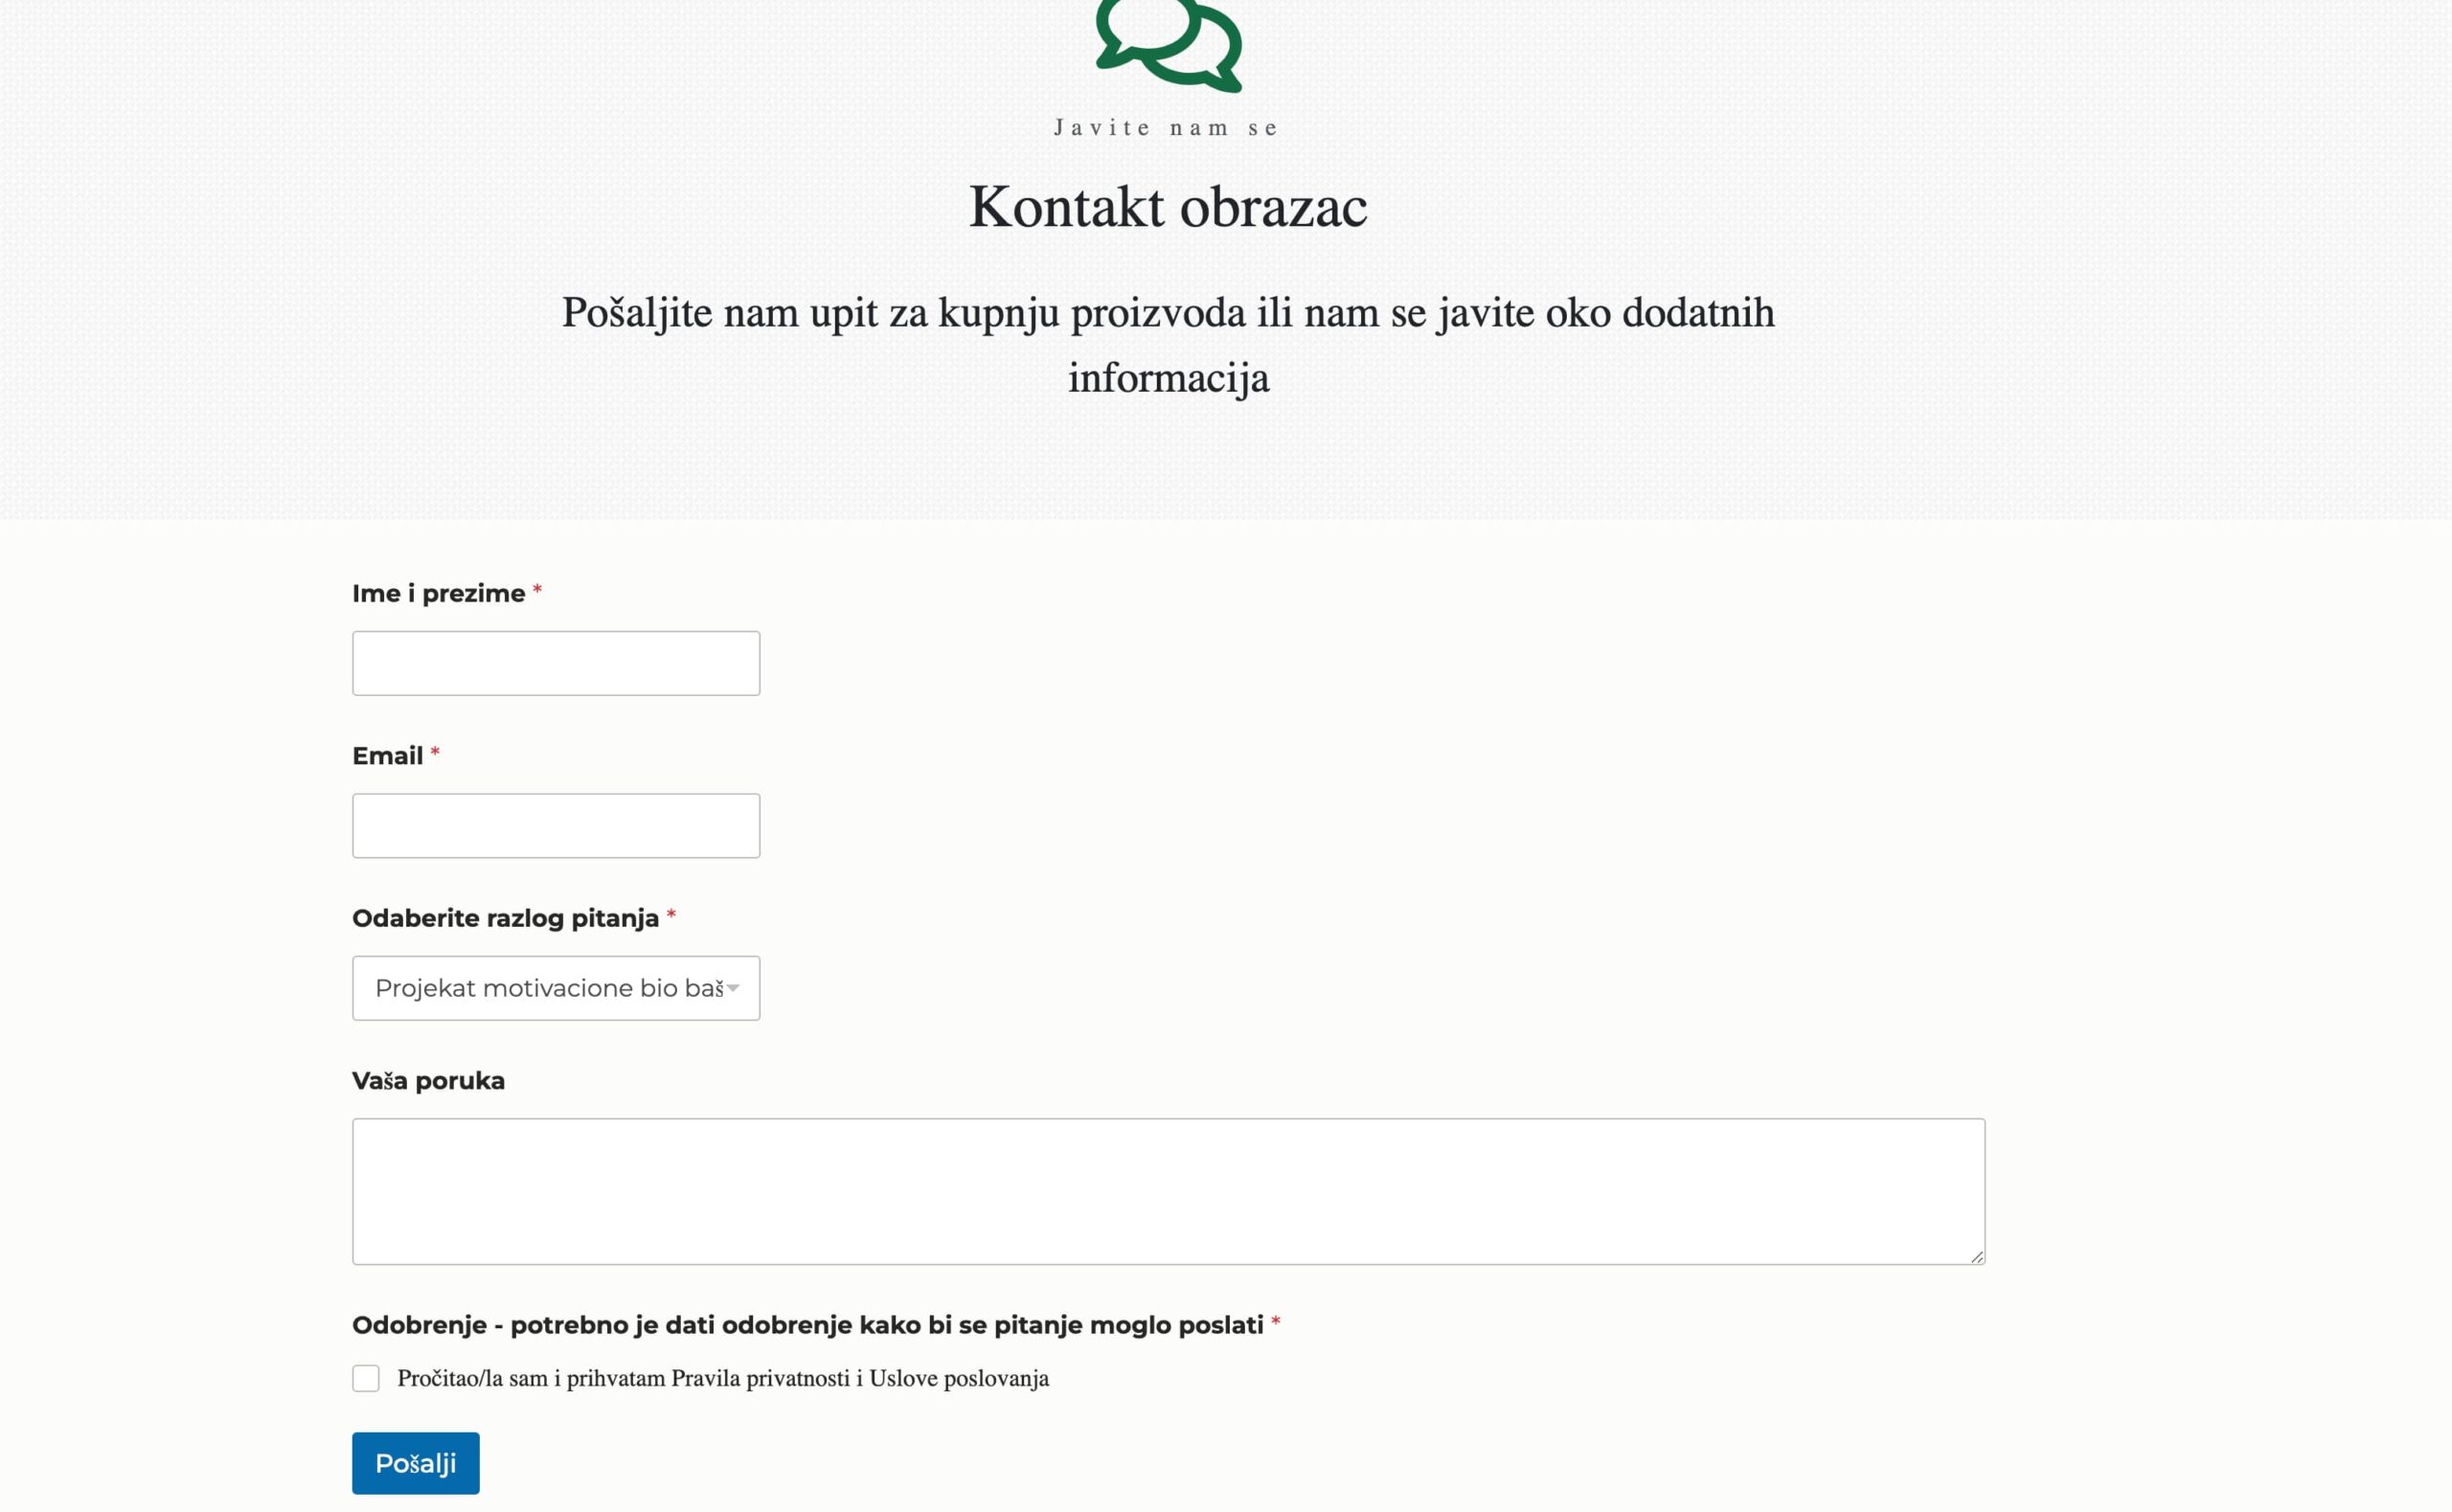Click the Kontakt obrazac heading
This screenshot has width=2452, height=1512.
(1168, 207)
